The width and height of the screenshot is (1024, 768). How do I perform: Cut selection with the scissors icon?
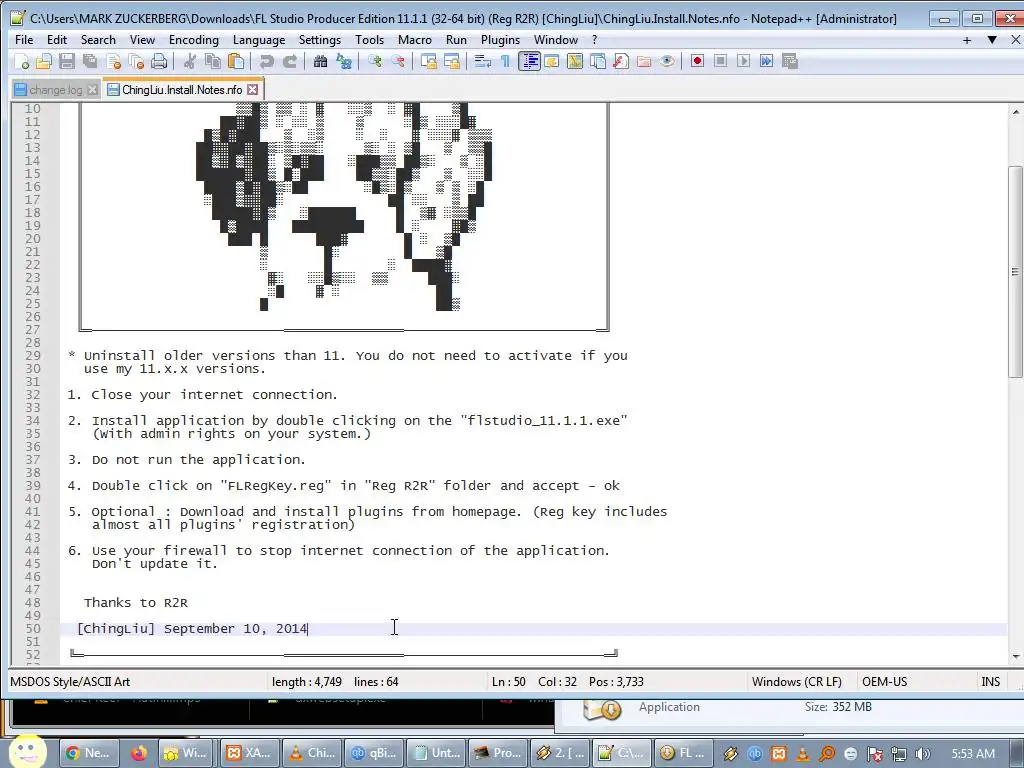(x=190, y=61)
